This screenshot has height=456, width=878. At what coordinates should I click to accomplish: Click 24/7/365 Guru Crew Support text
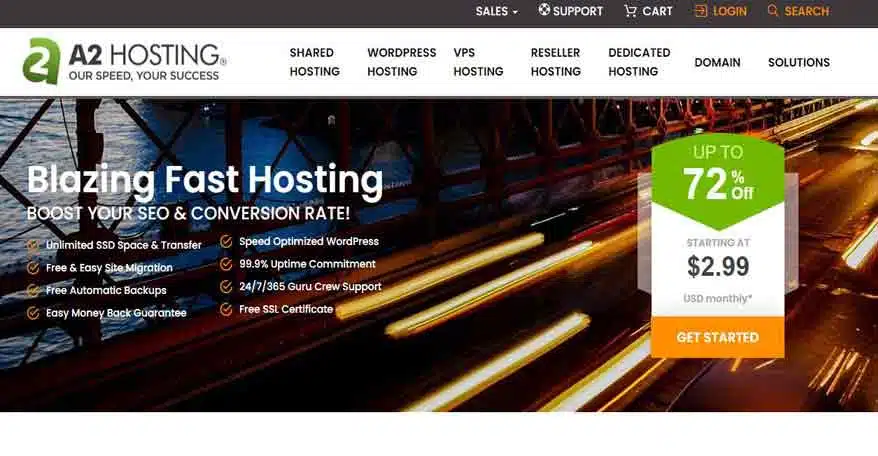[x=310, y=287]
